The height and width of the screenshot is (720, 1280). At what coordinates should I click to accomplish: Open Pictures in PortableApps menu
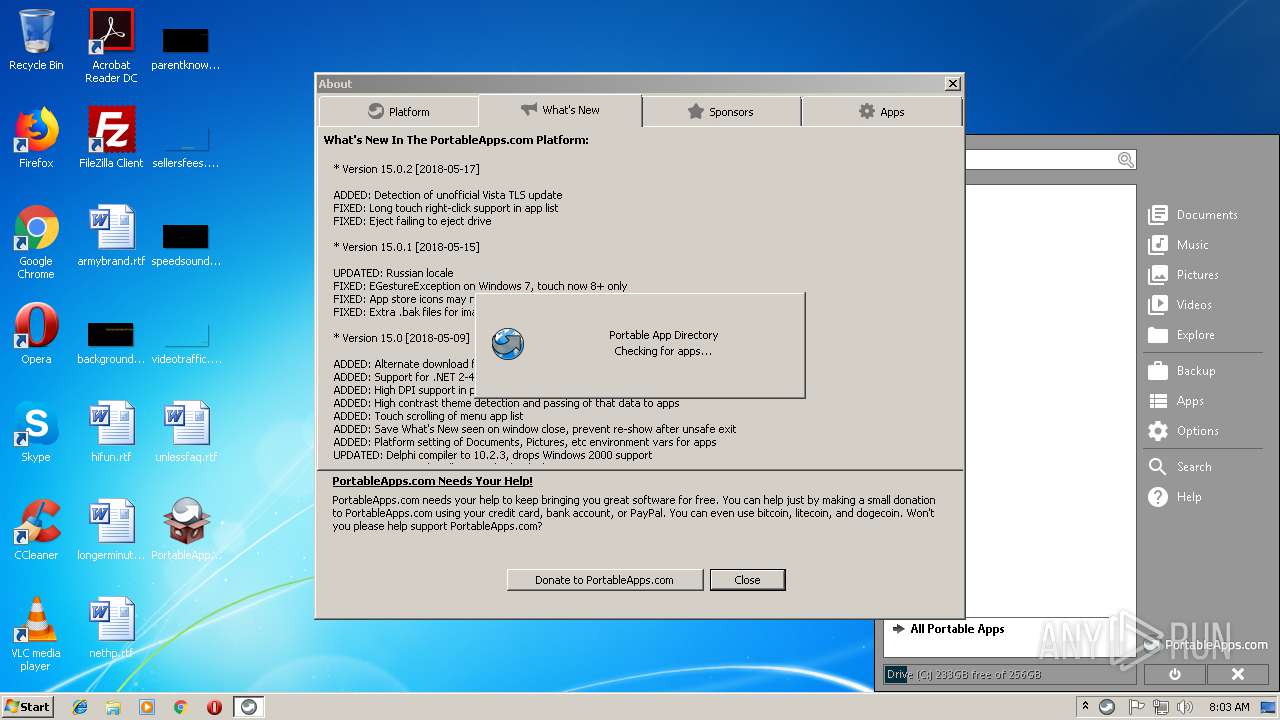1183,275
